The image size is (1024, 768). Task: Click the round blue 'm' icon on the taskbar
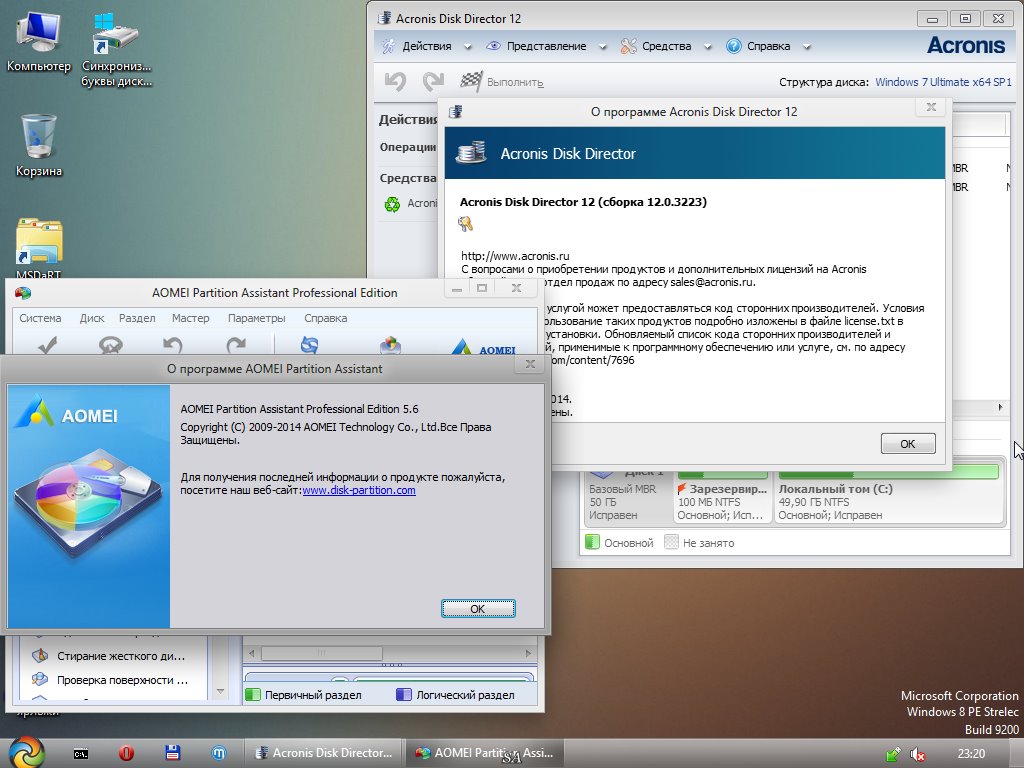click(219, 754)
